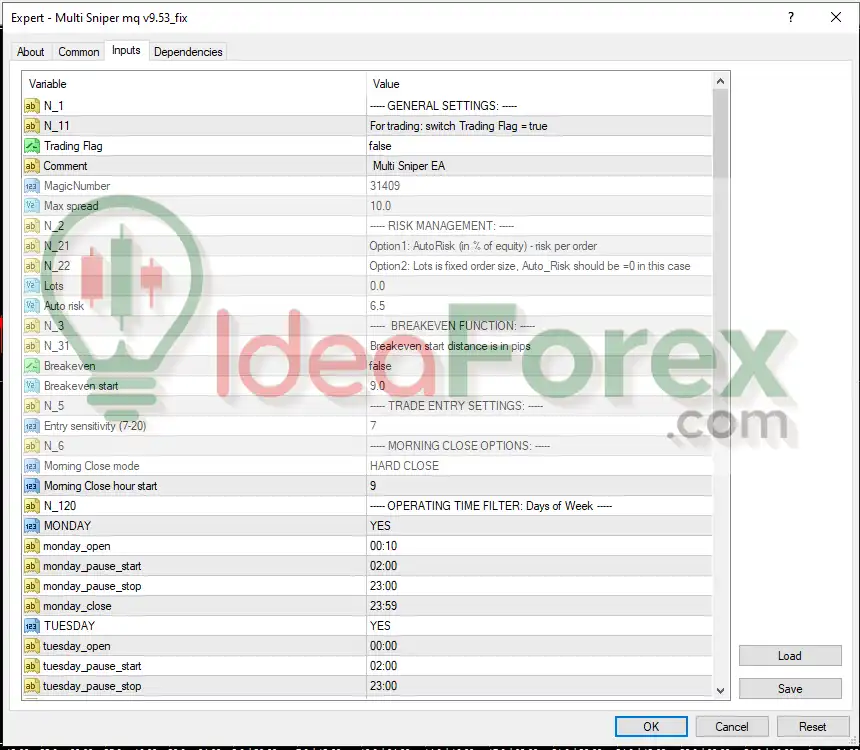Click the string icon beside tuesday_open
This screenshot has height=750, width=860.
coord(31,646)
